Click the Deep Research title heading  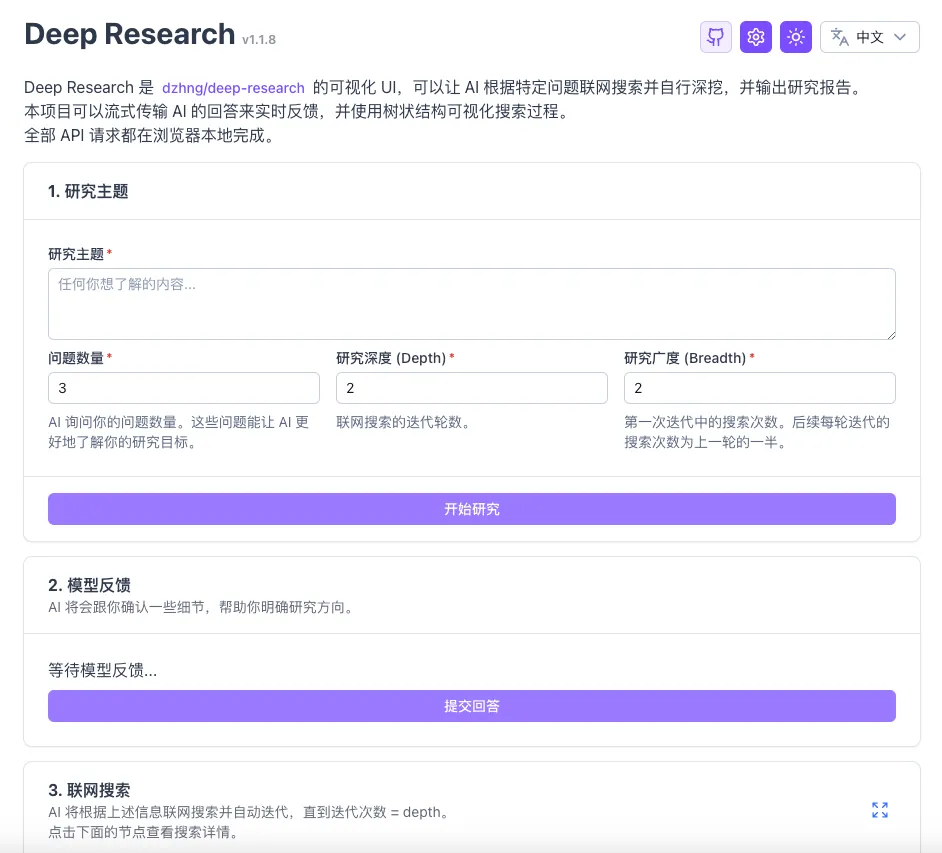(130, 34)
